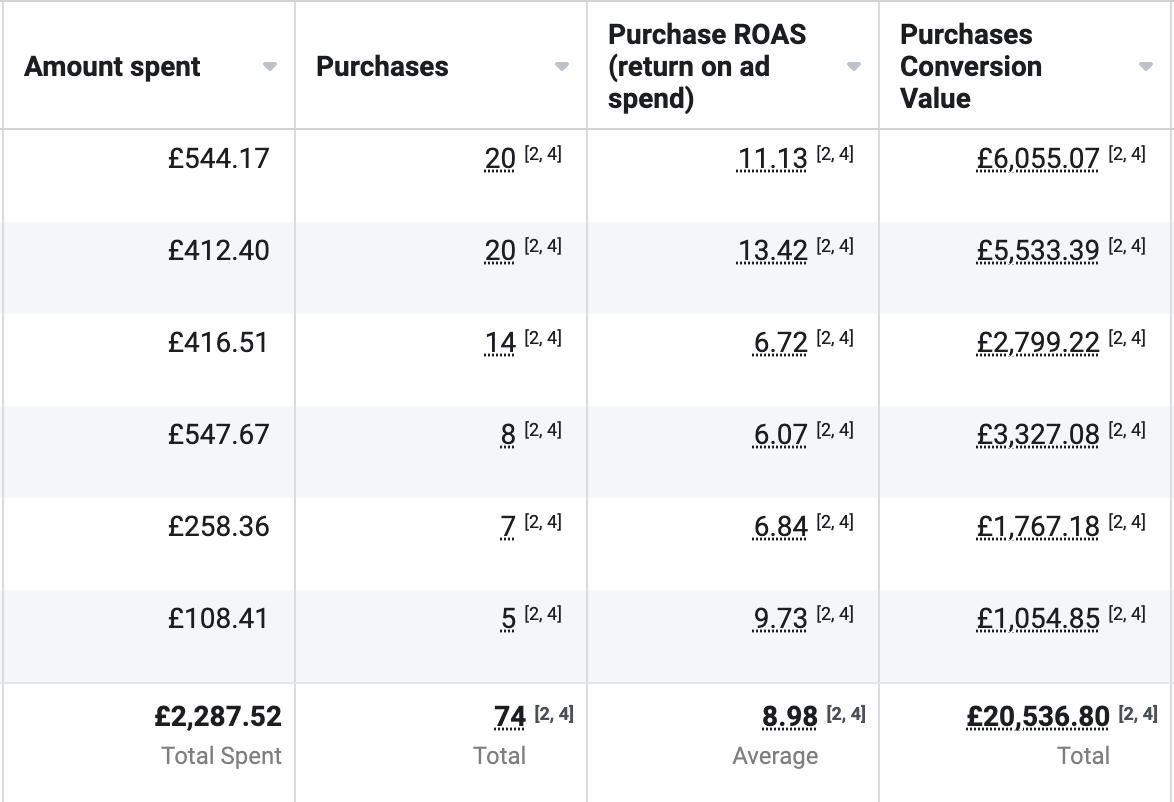Click the average ROAS value 8.98
The width and height of the screenshot is (1174, 802).
790,717
